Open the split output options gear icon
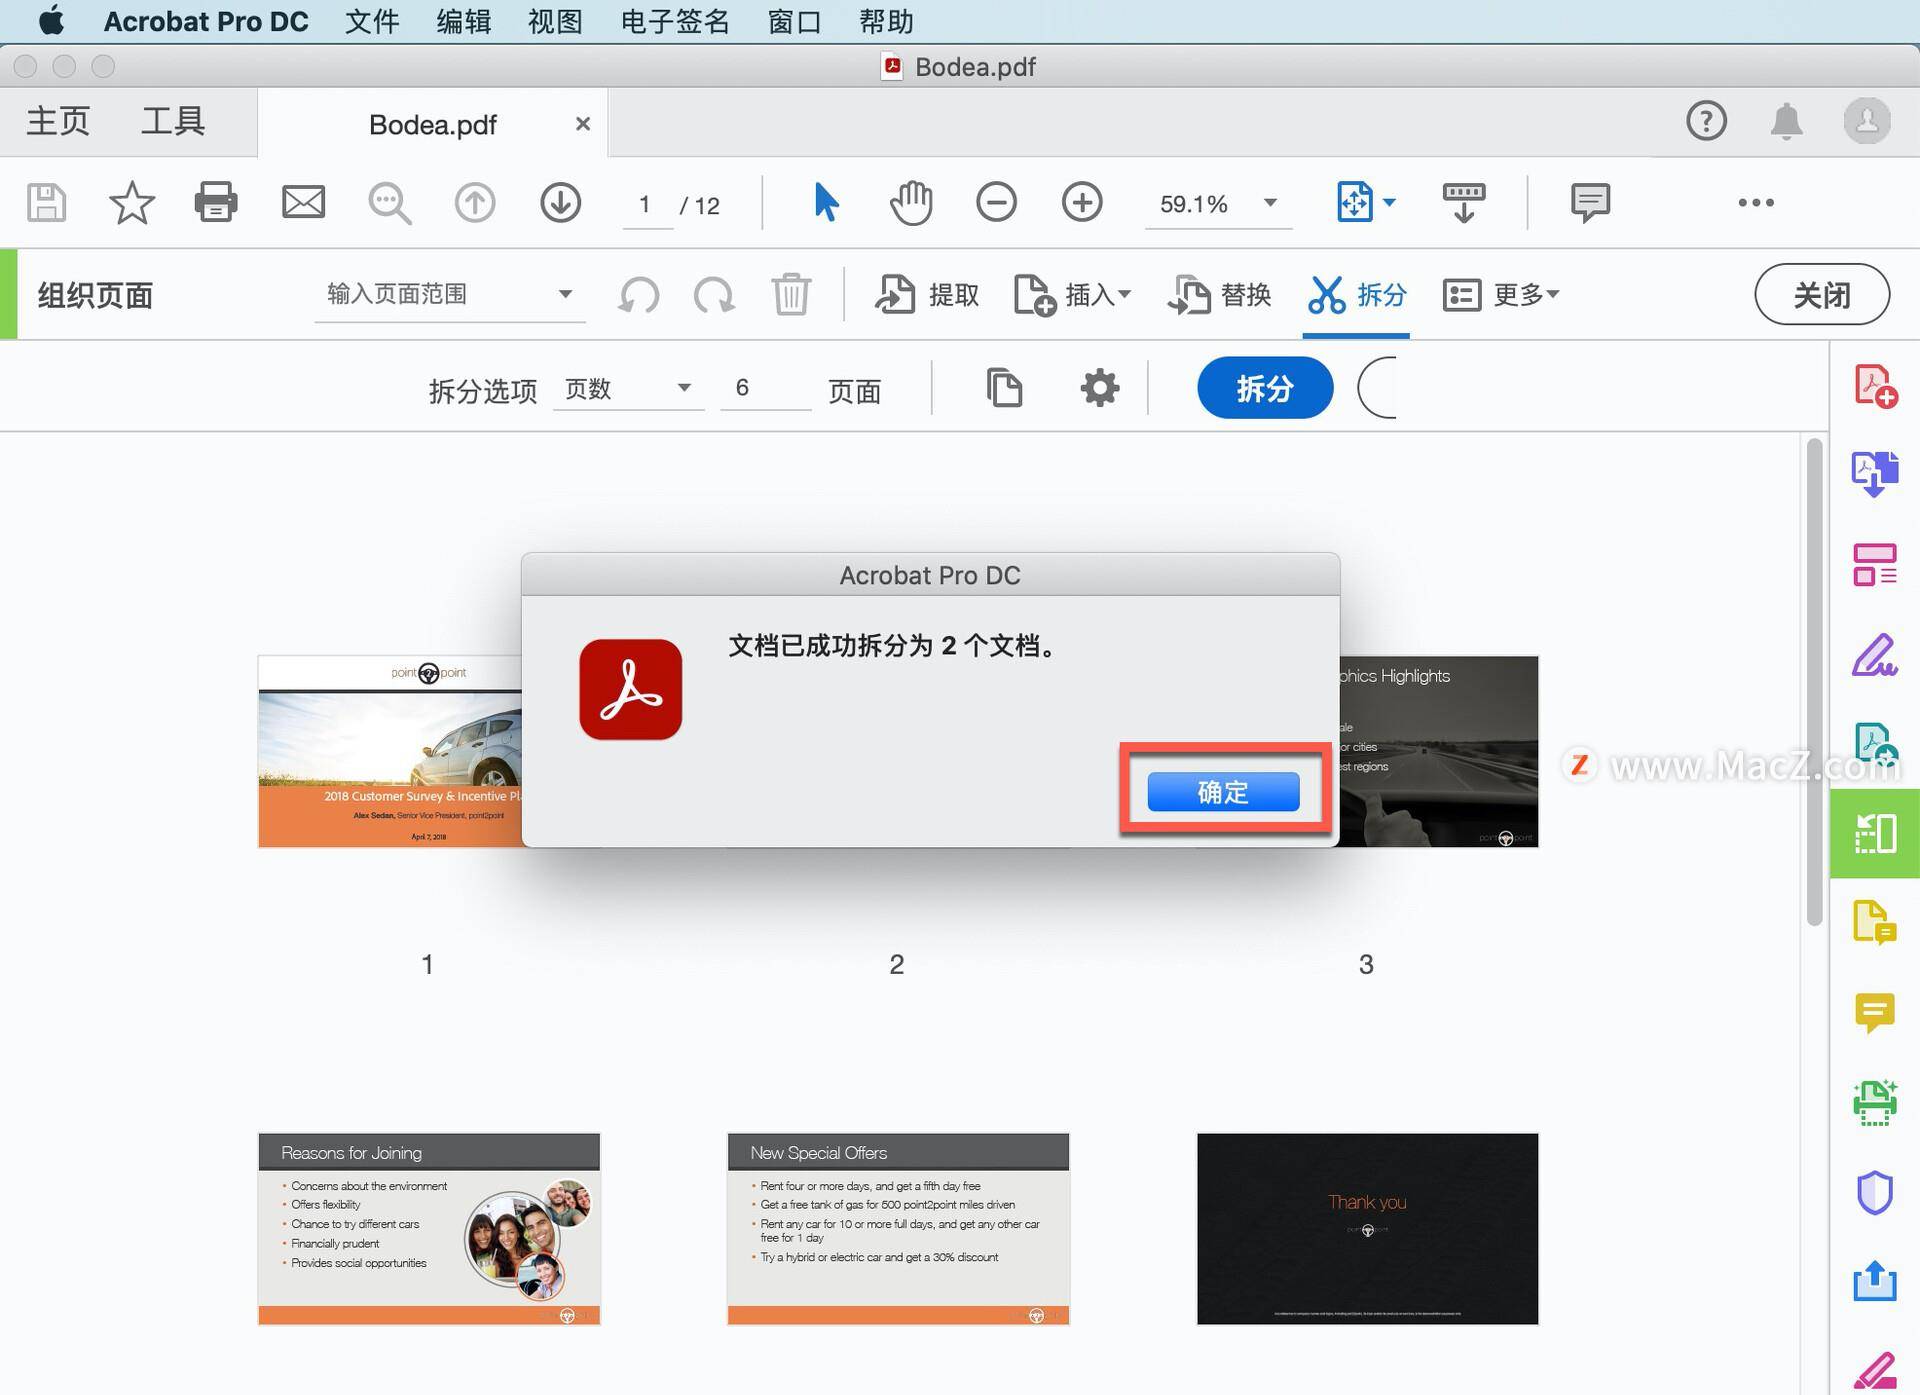Screen dimensions: 1920x1395 1098,388
